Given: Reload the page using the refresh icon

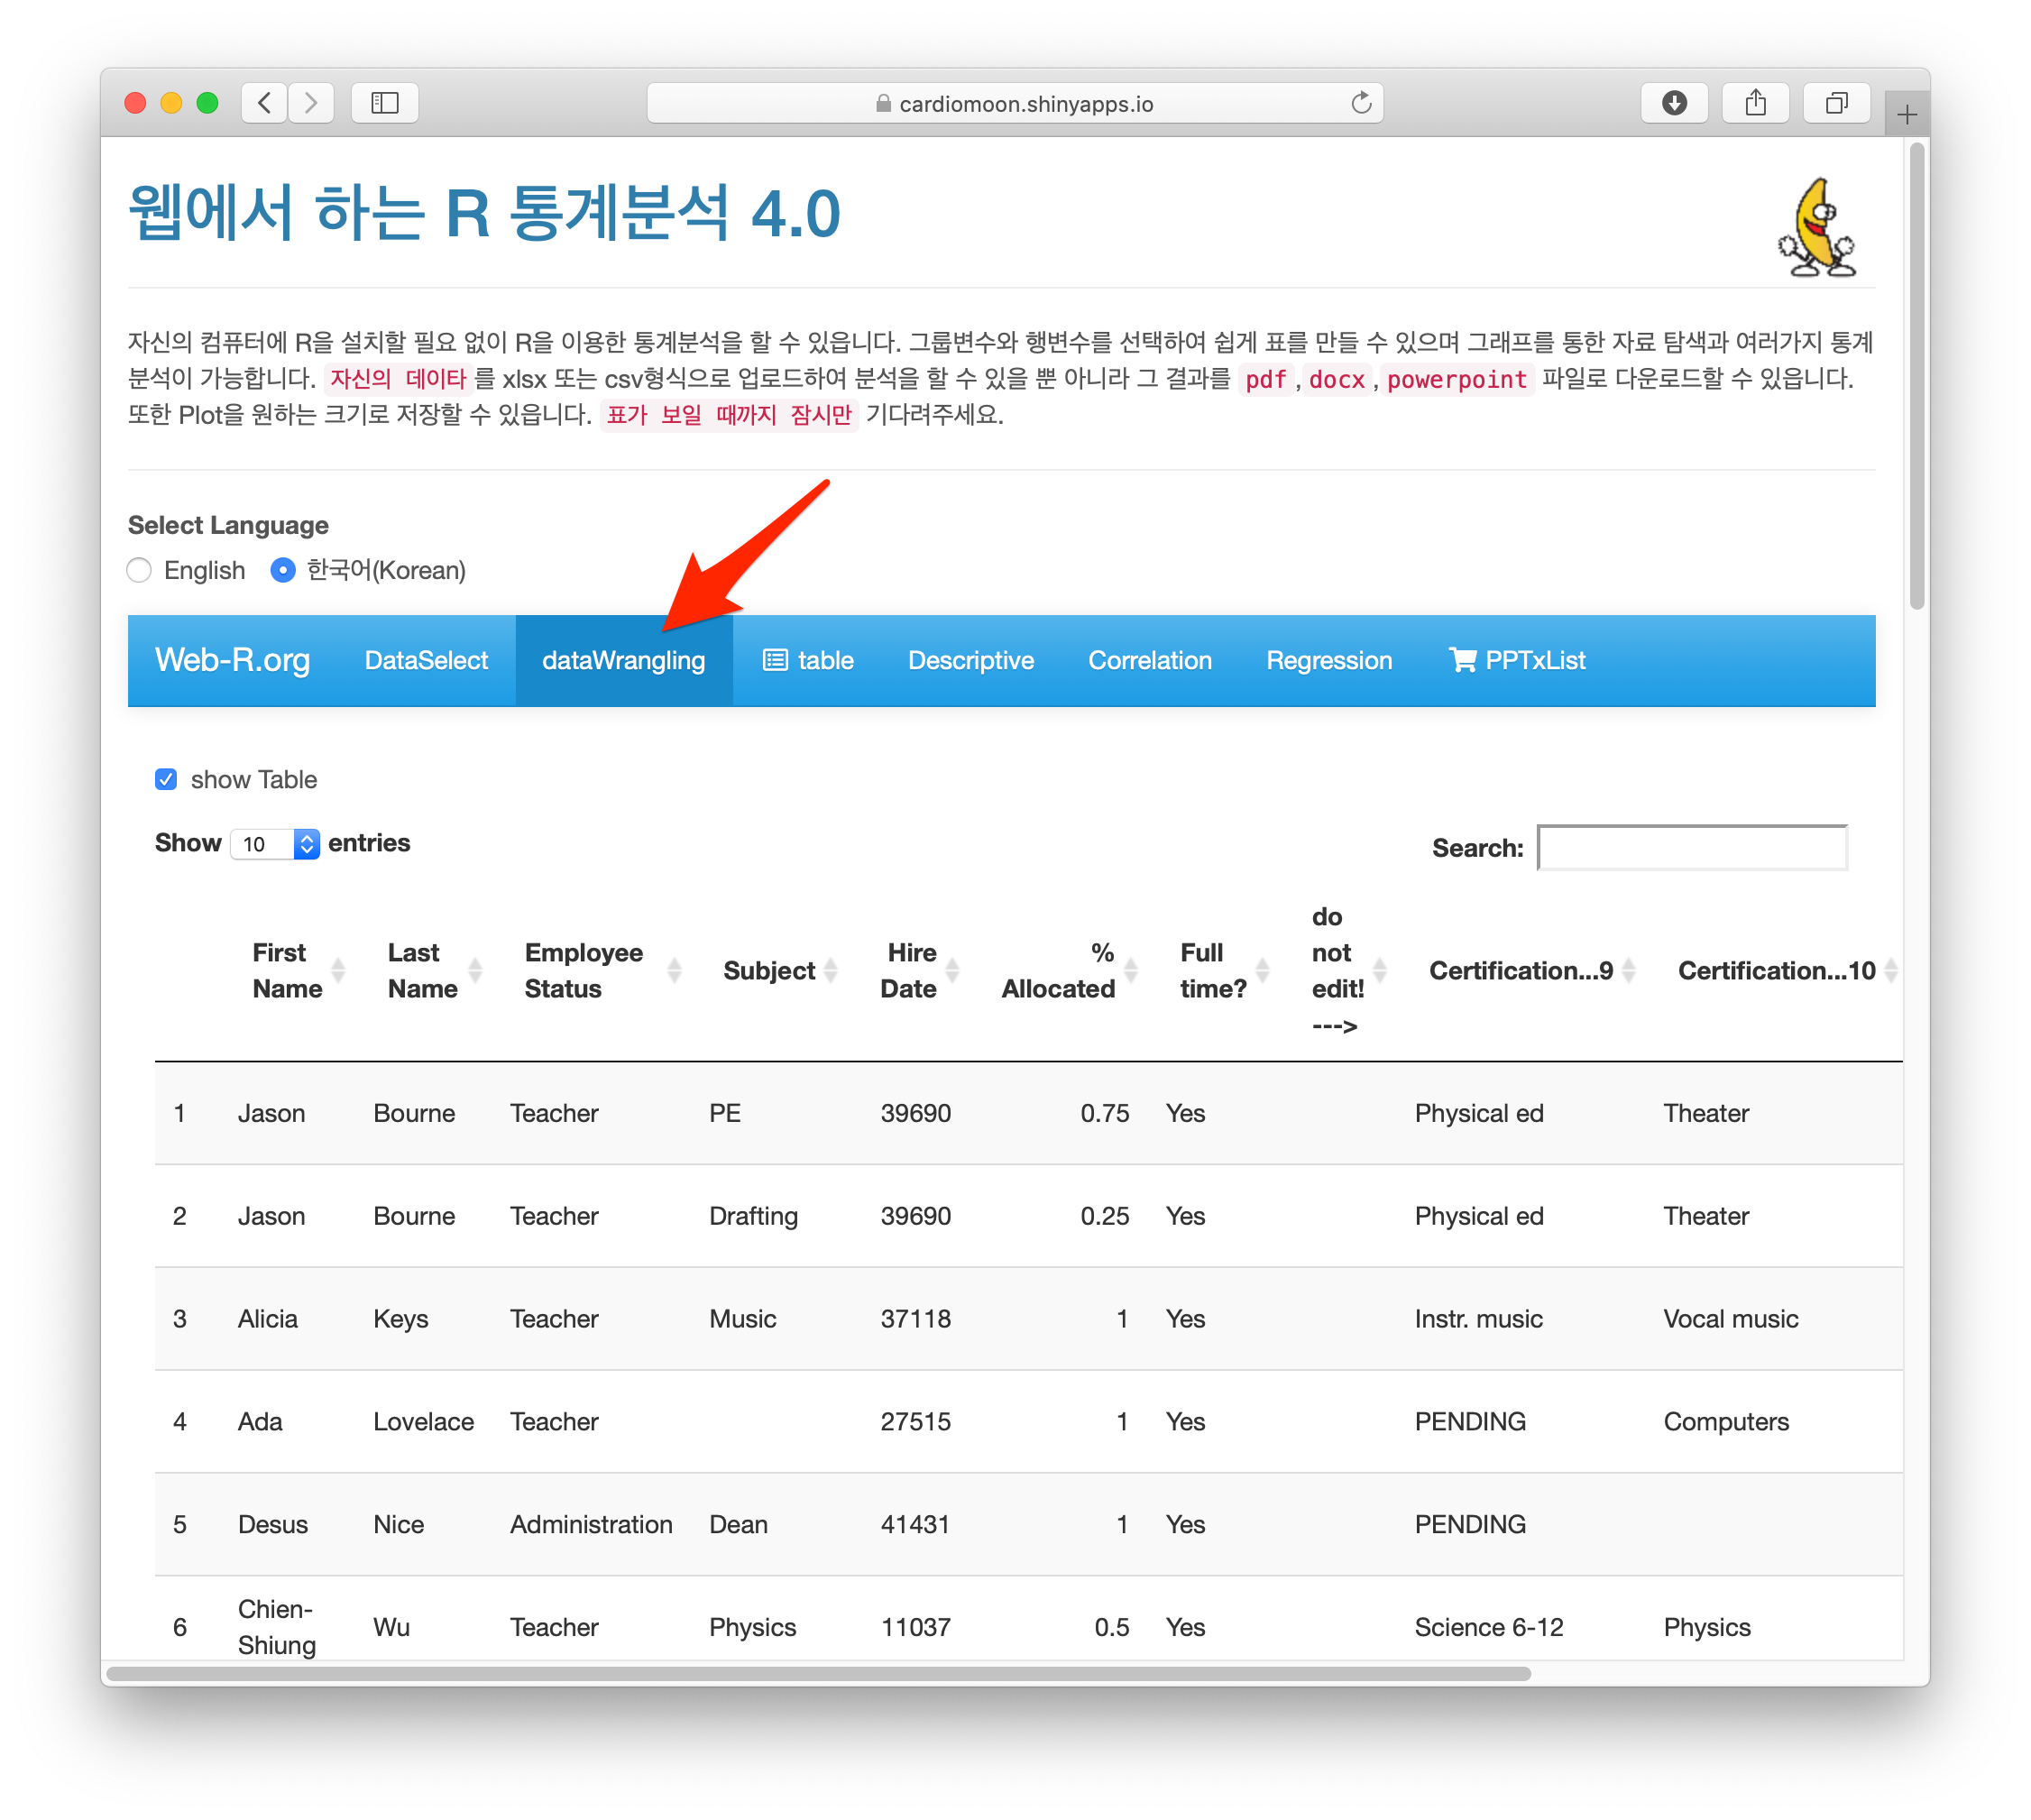Looking at the screenshot, I should pyautogui.click(x=1360, y=103).
